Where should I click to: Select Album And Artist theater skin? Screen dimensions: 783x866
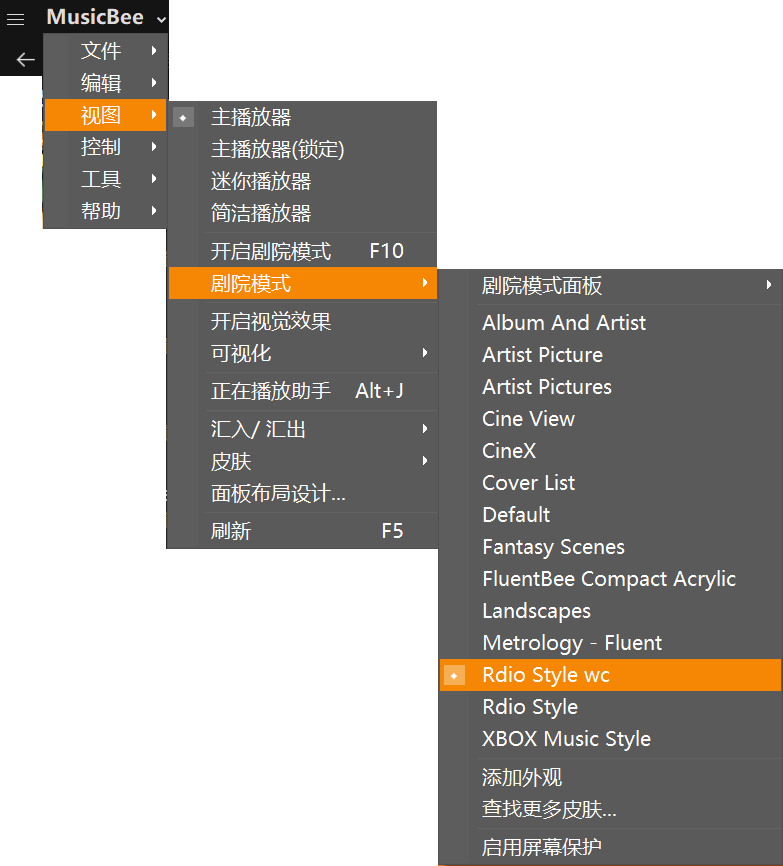tap(611, 323)
